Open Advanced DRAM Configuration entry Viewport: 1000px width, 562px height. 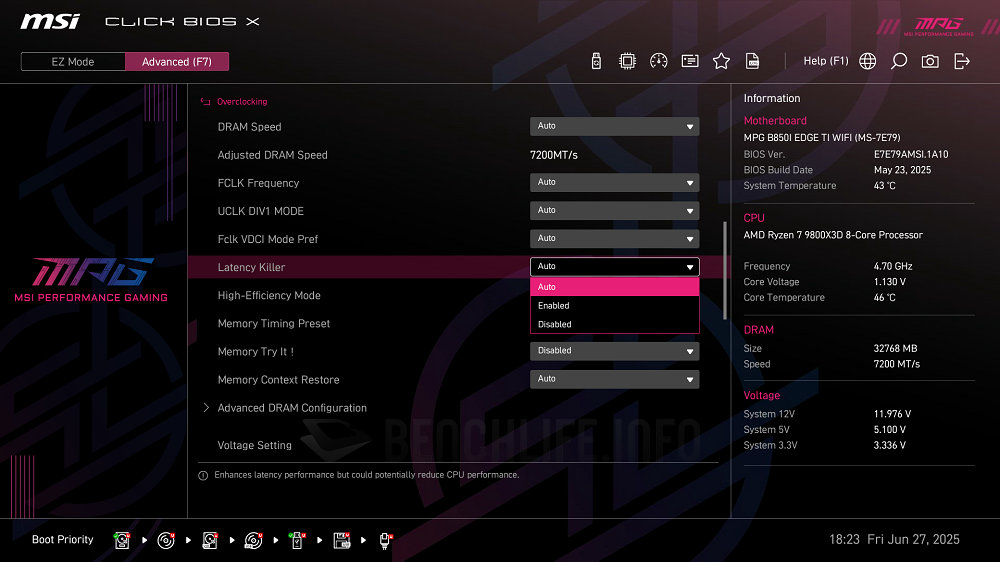[292, 408]
